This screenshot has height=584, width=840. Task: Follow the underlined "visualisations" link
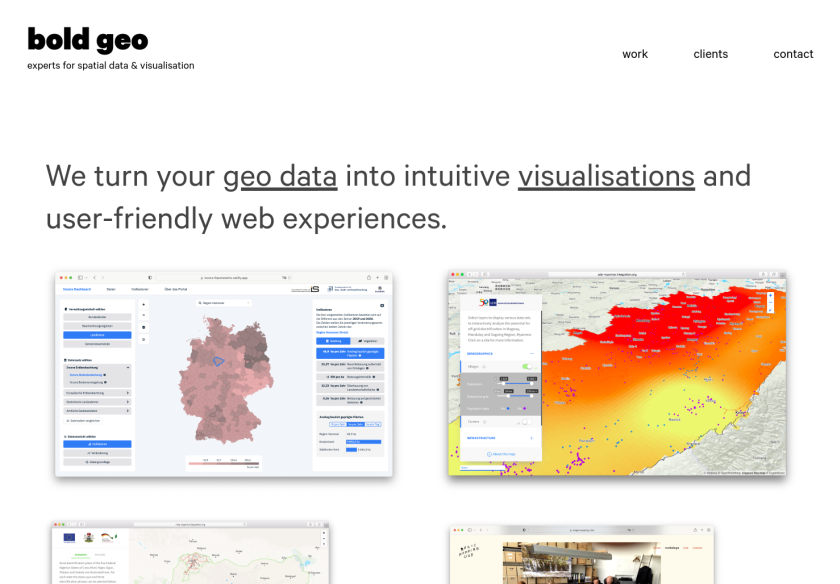click(606, 176)
